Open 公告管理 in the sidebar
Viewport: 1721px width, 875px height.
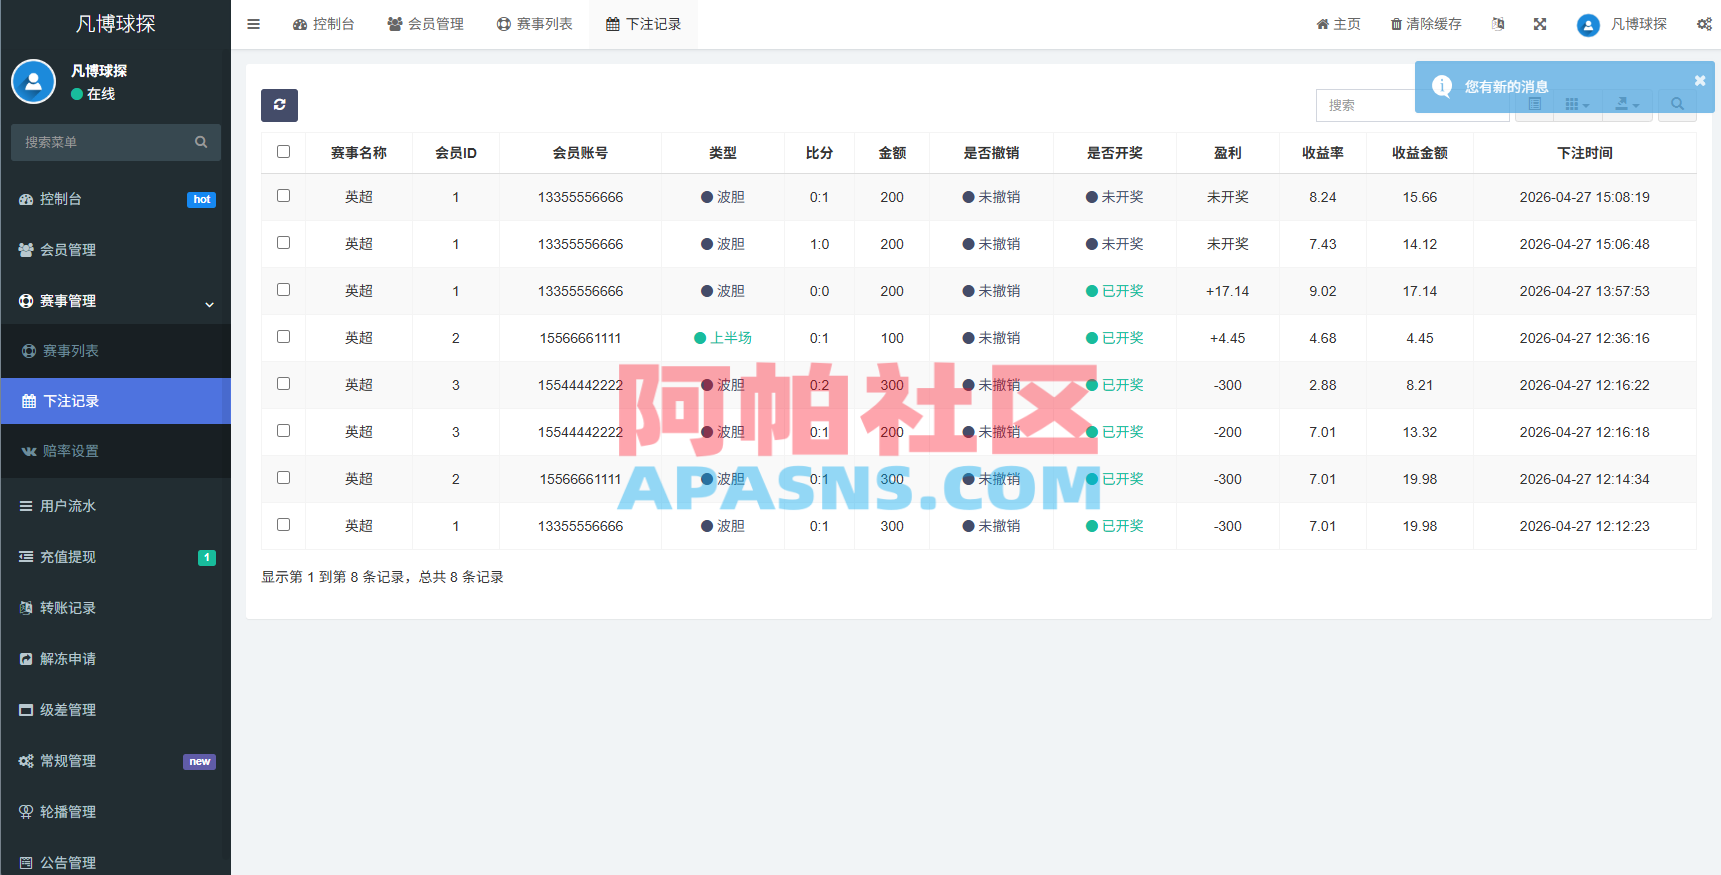click(116, 862)
